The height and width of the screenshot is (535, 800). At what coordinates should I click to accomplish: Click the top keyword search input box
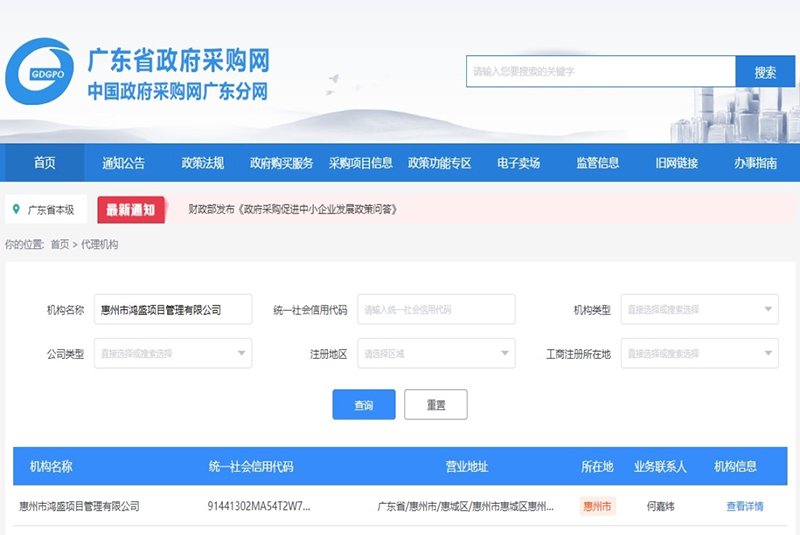600,72
